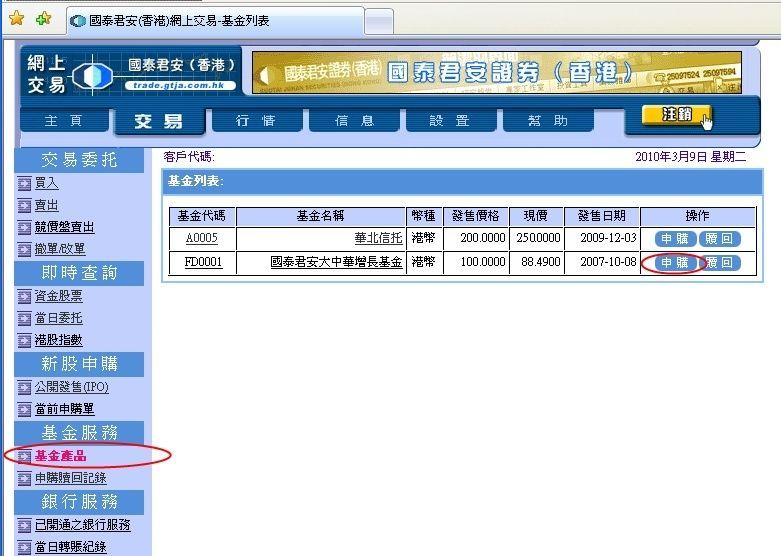The width and height of the screenshot is (781, 556).
Task: Click the arrow icon beside 撤單/改單
Action: pos(24,249)
